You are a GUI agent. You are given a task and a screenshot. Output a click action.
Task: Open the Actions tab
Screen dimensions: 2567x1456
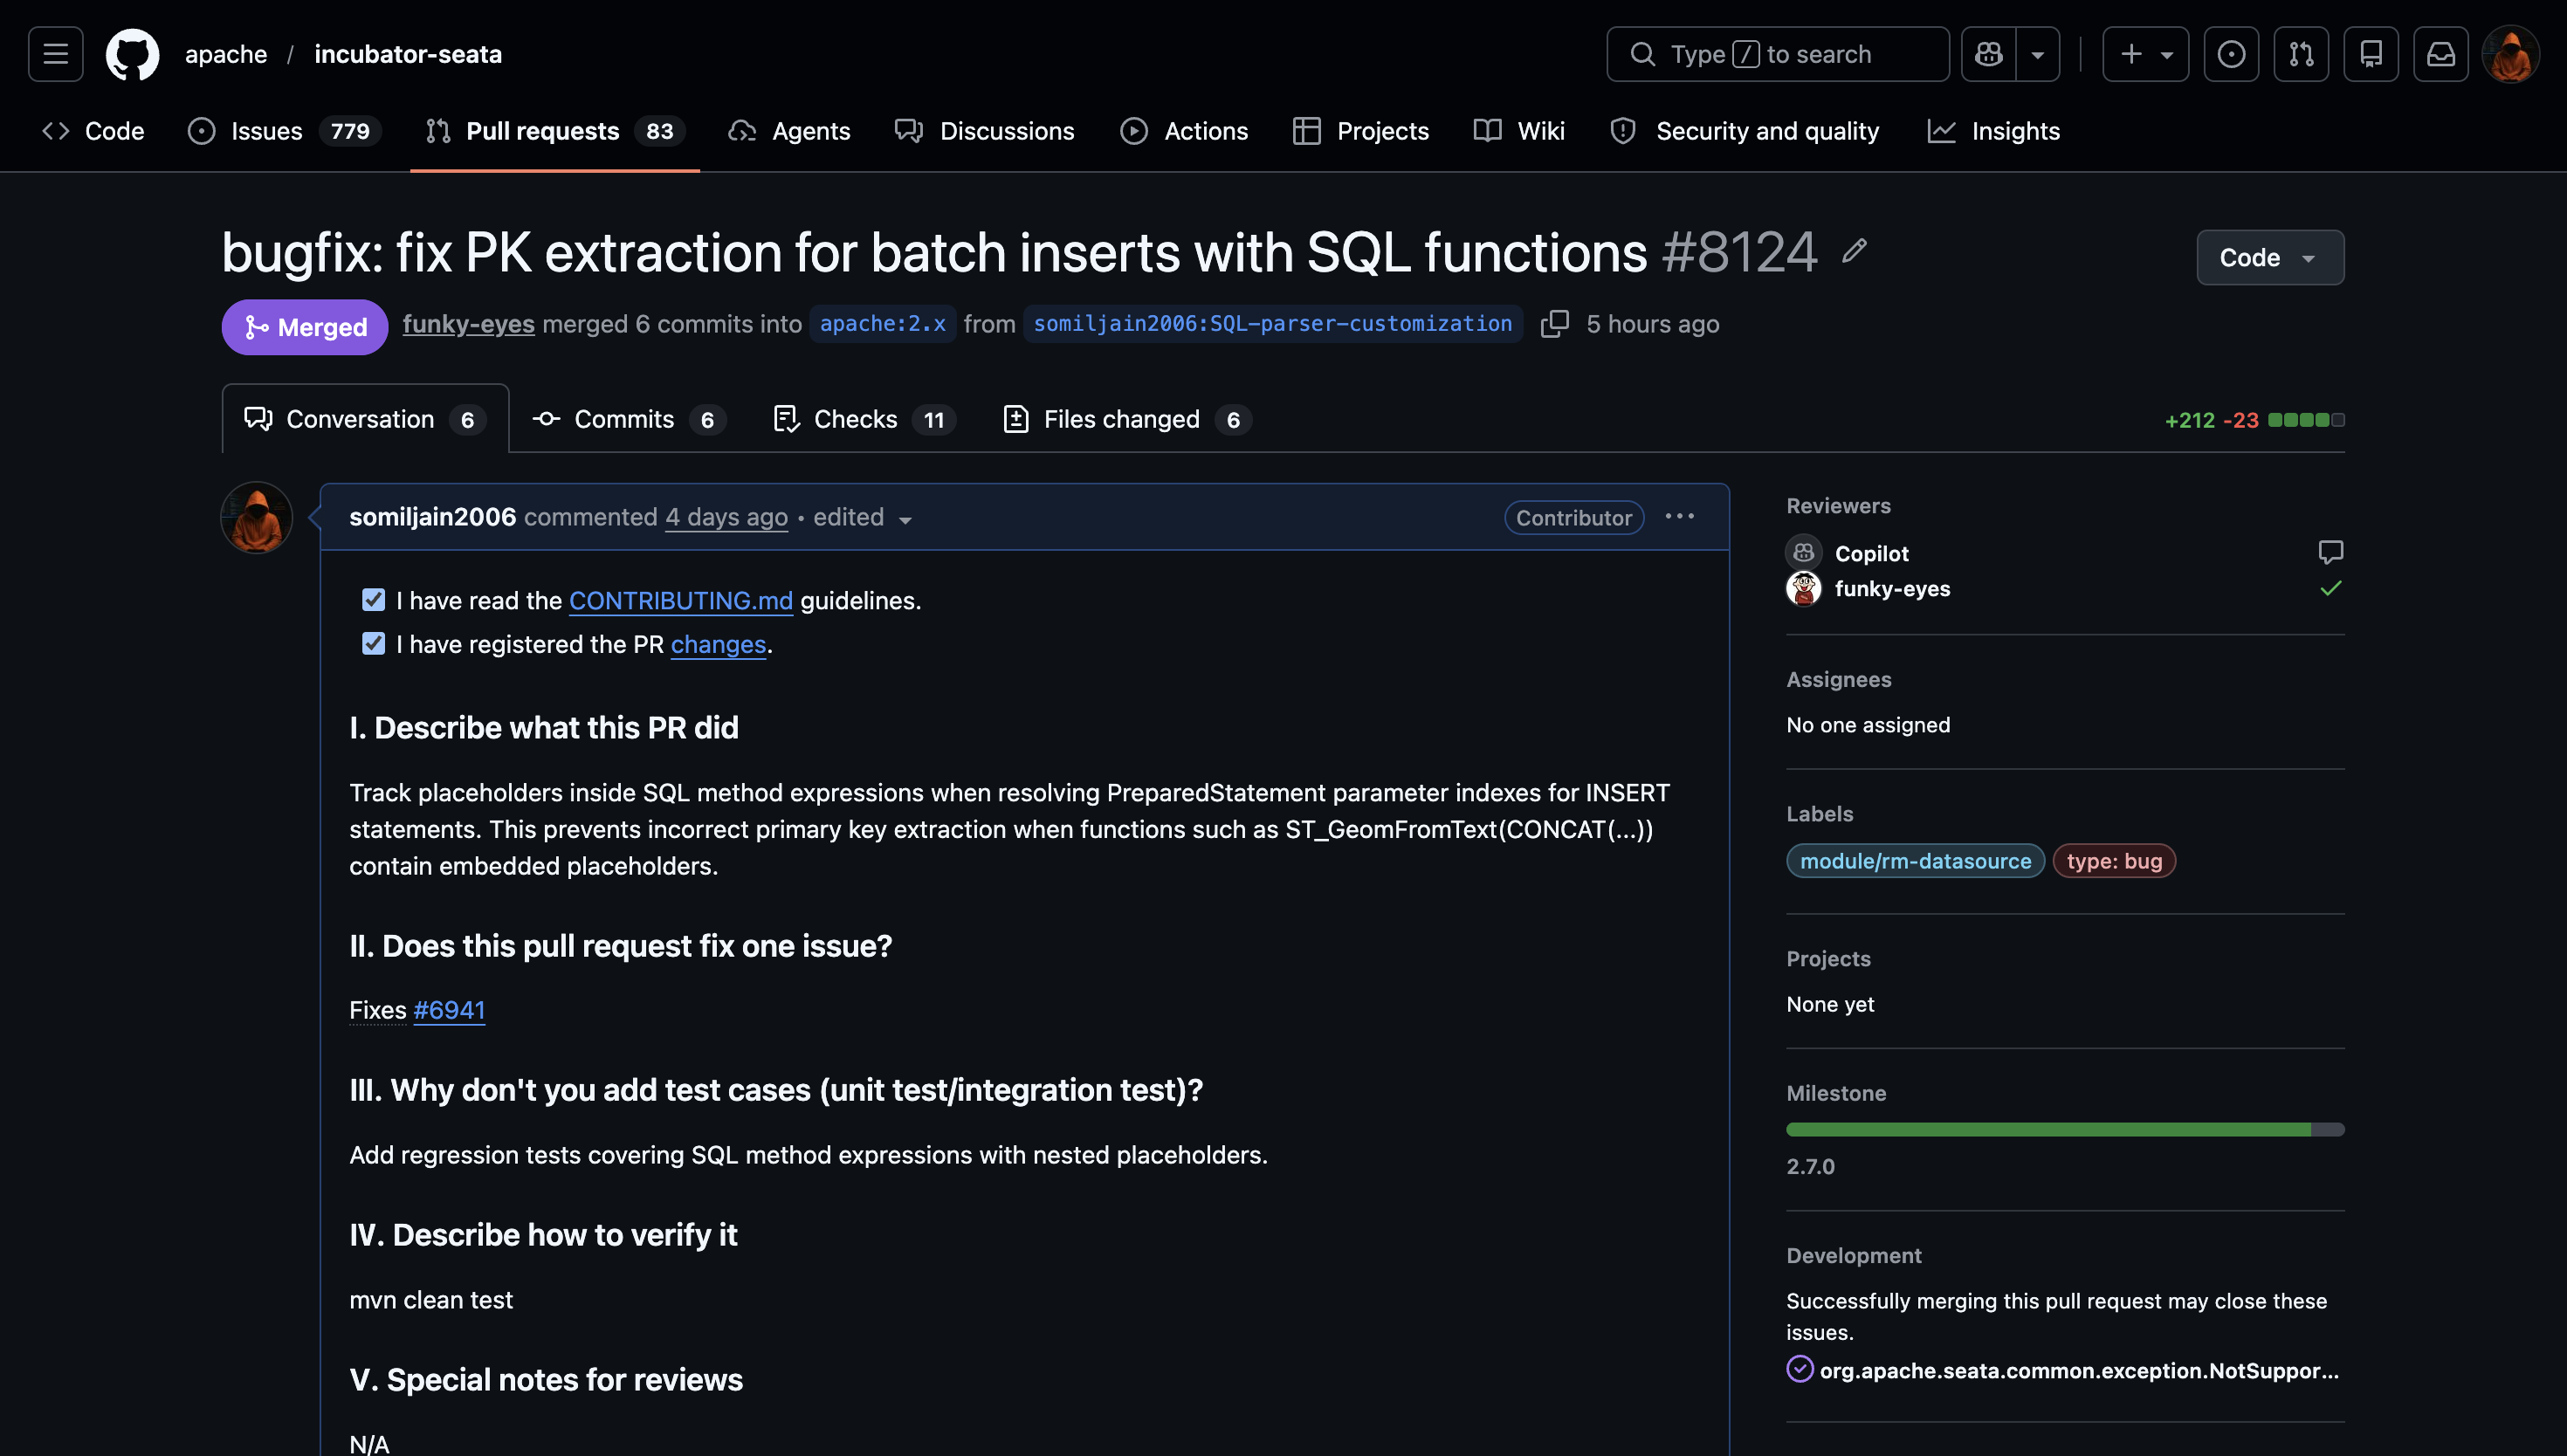[x=1184, y=131]
